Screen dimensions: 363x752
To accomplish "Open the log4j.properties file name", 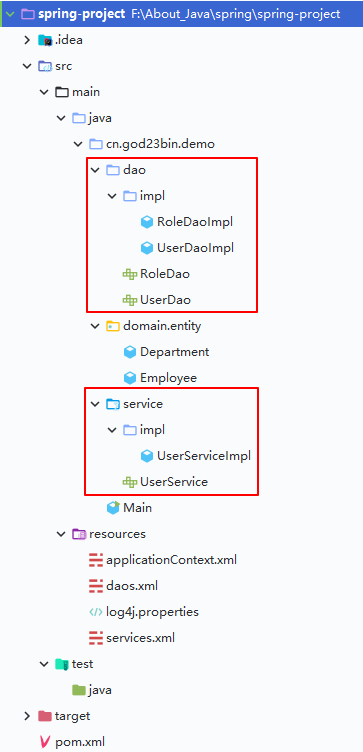I will click(x=152, y=612).
